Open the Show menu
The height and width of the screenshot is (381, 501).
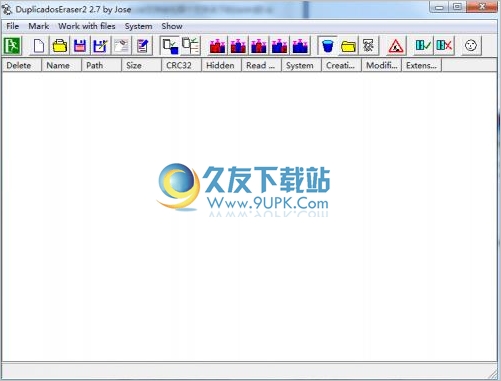(172, 26)
